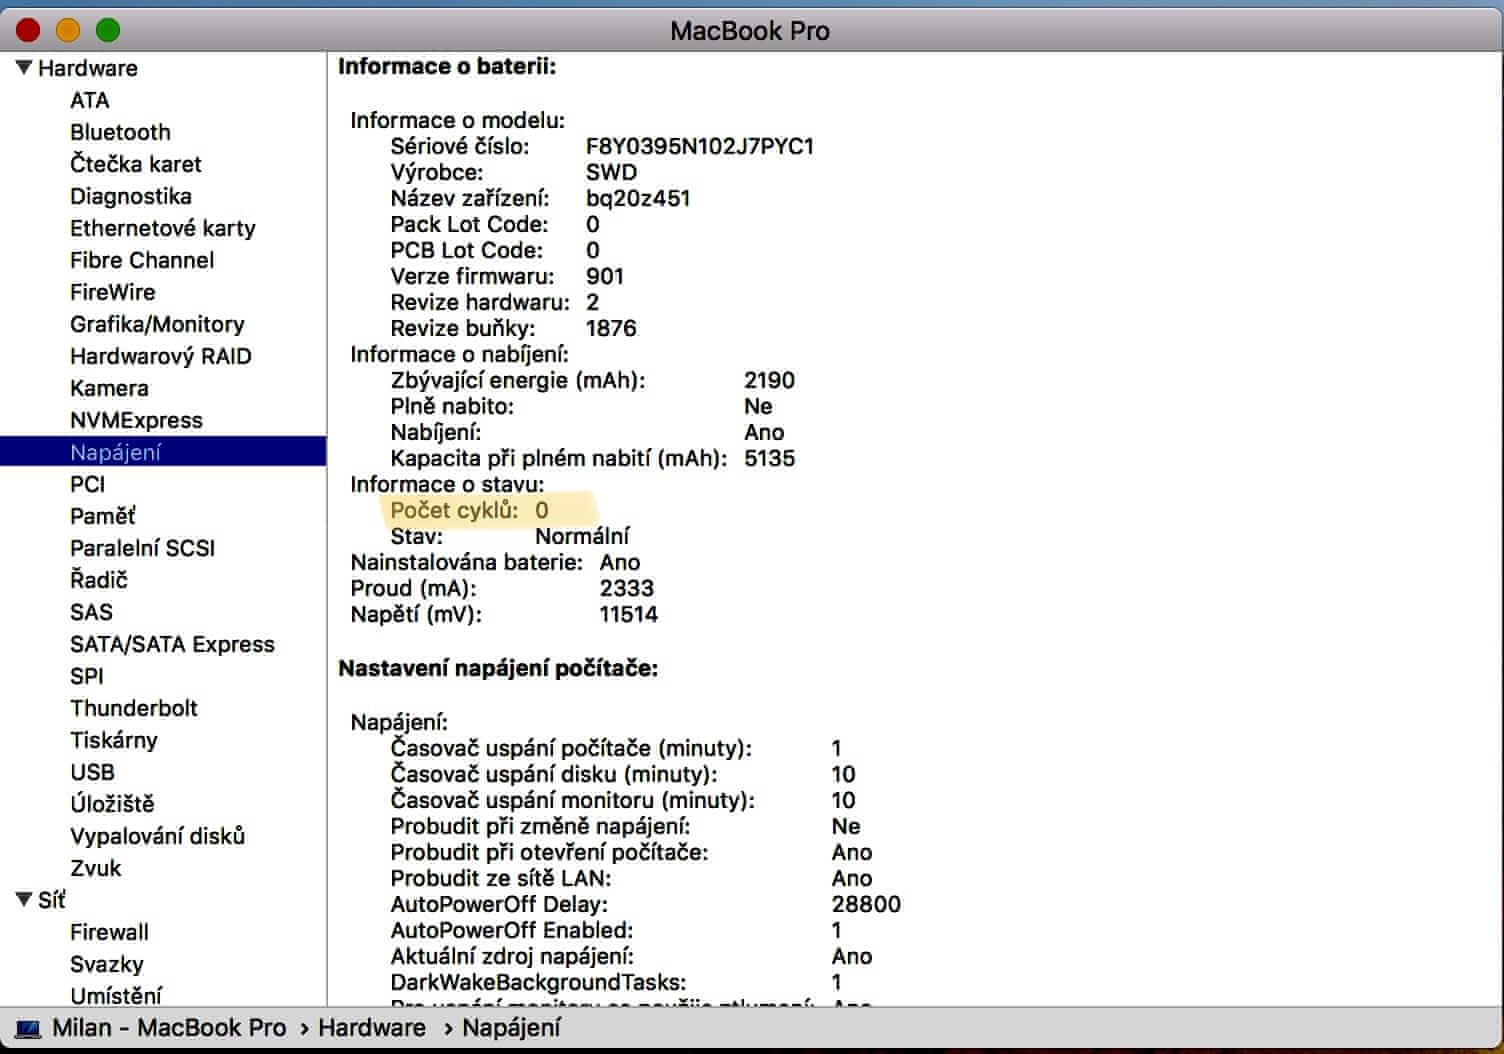Viewport: 1504px width, 1054px height.
Task: Select ATA in the sidebar
Action: (90, 100)
